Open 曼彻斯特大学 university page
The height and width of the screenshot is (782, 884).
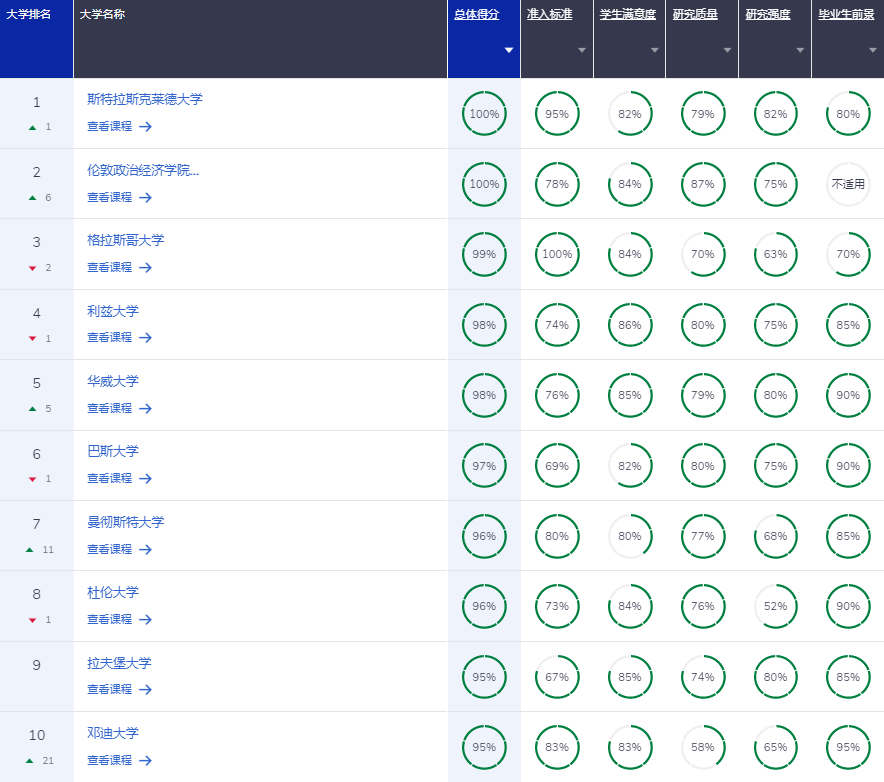pos(126,522)
